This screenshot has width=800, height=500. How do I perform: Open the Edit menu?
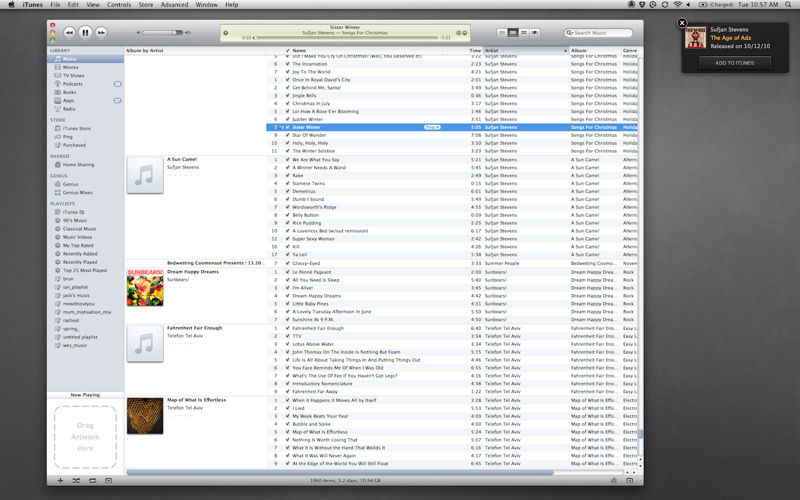73,5
